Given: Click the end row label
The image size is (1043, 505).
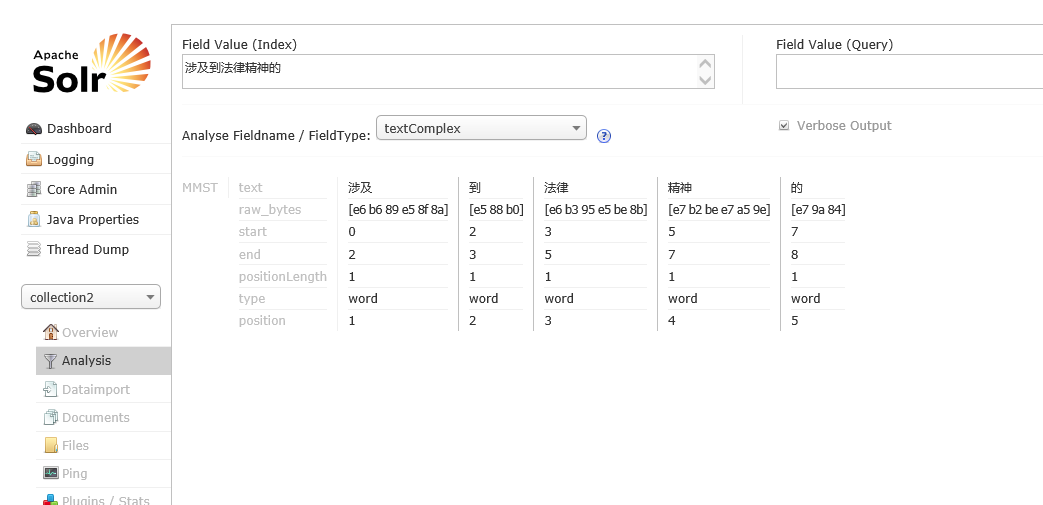Looking at the screenshot, I should click(250, 254).
